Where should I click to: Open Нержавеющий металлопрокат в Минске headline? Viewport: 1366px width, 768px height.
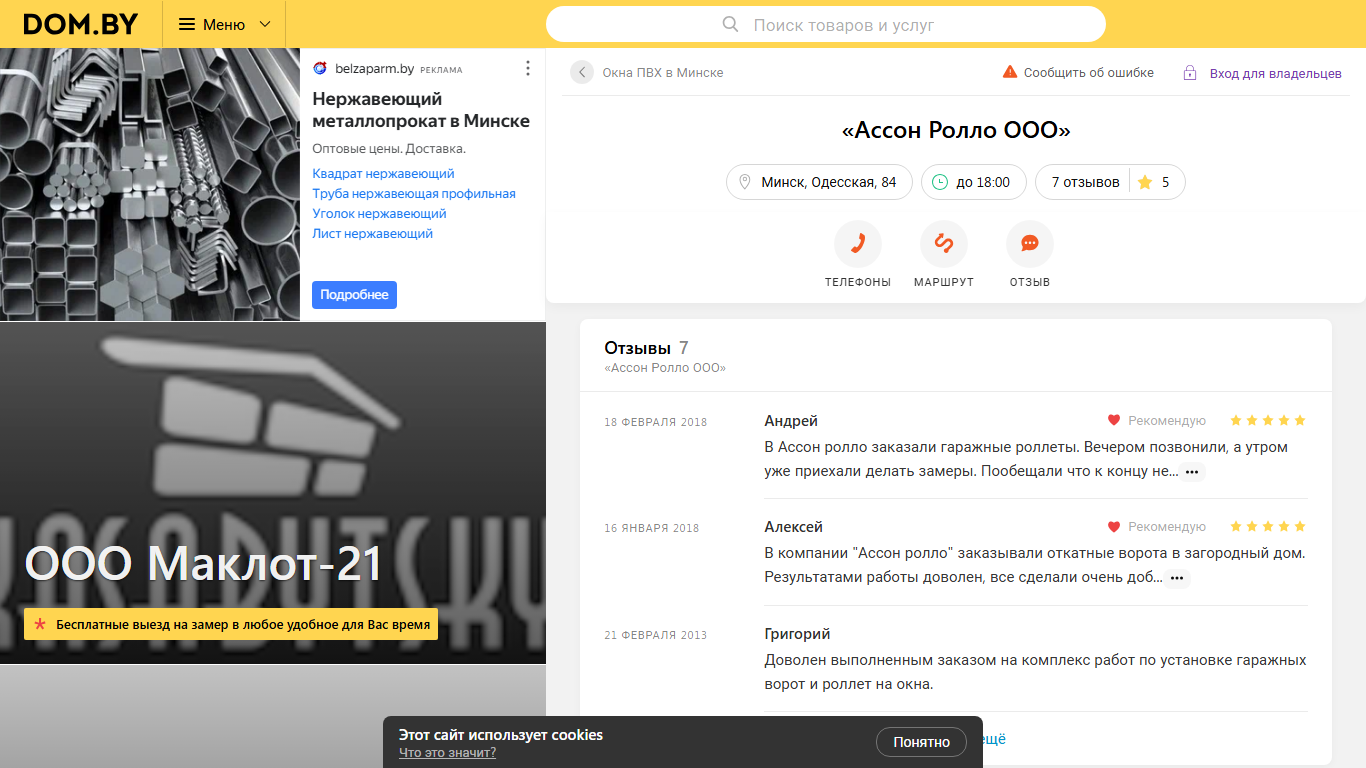pyautogui.click(x=421, y=110)
